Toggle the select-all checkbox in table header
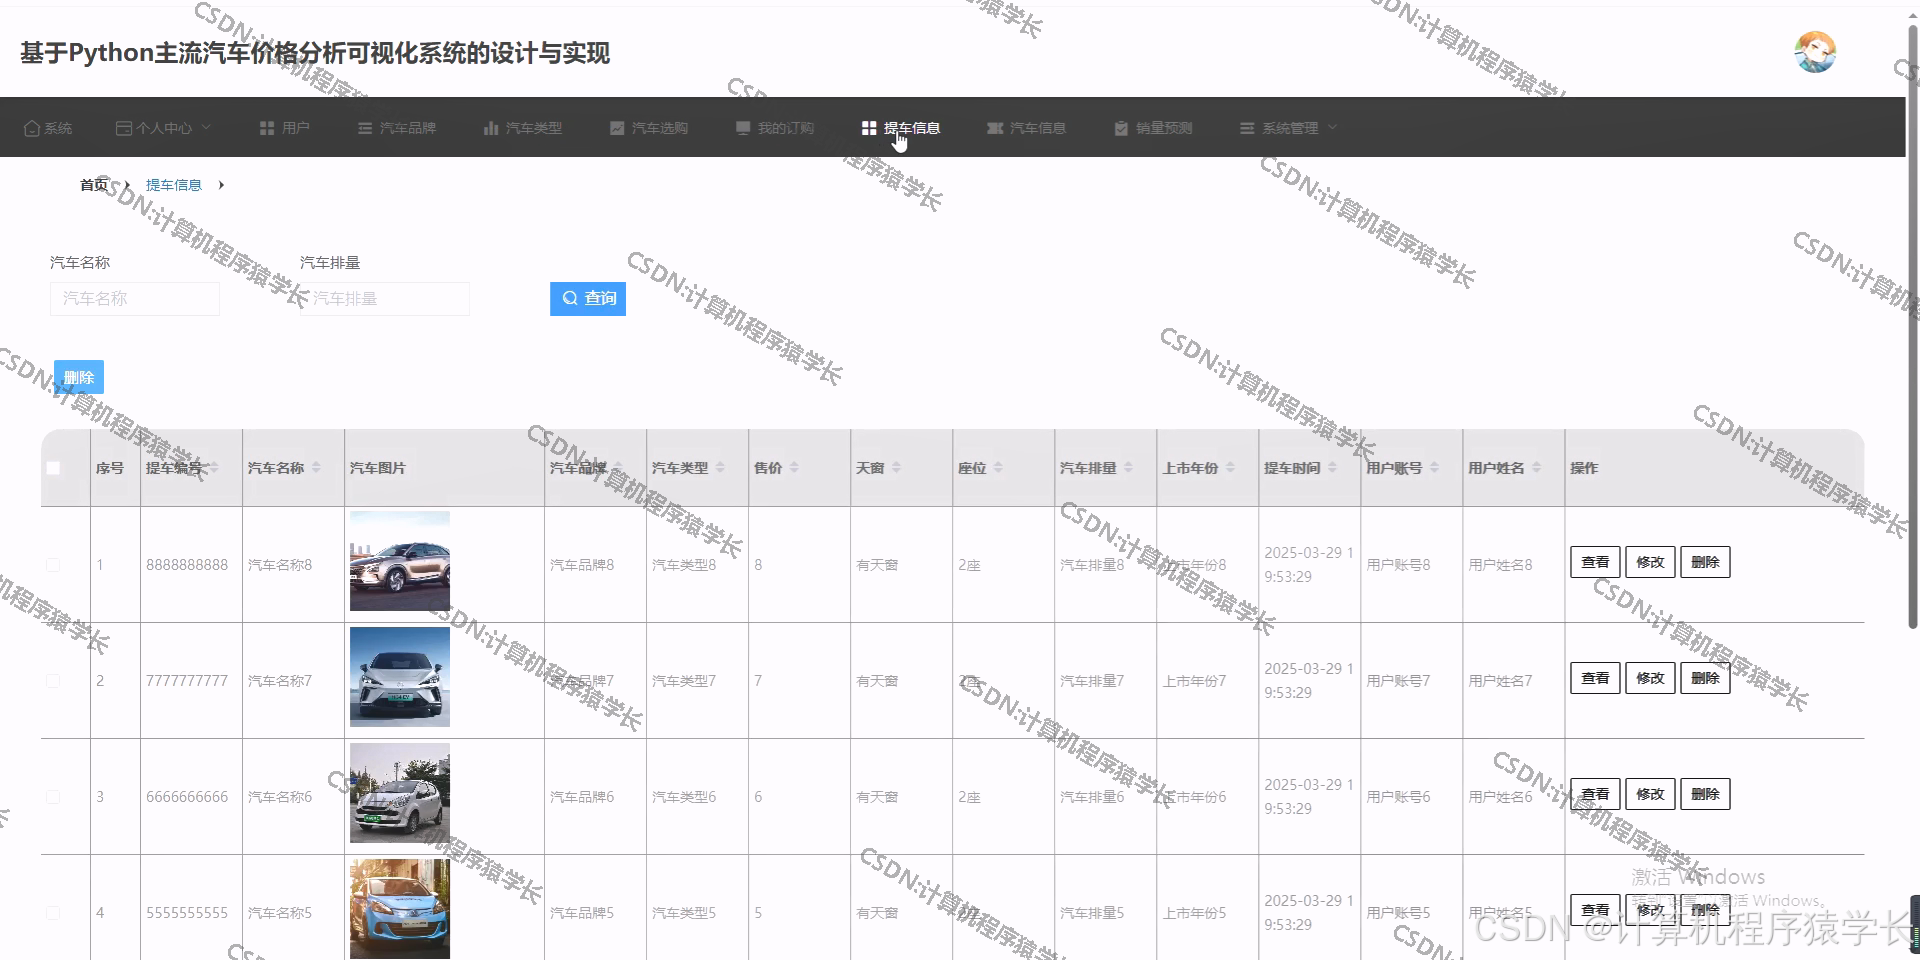1920x960 pixels. [x=53, y=468]
